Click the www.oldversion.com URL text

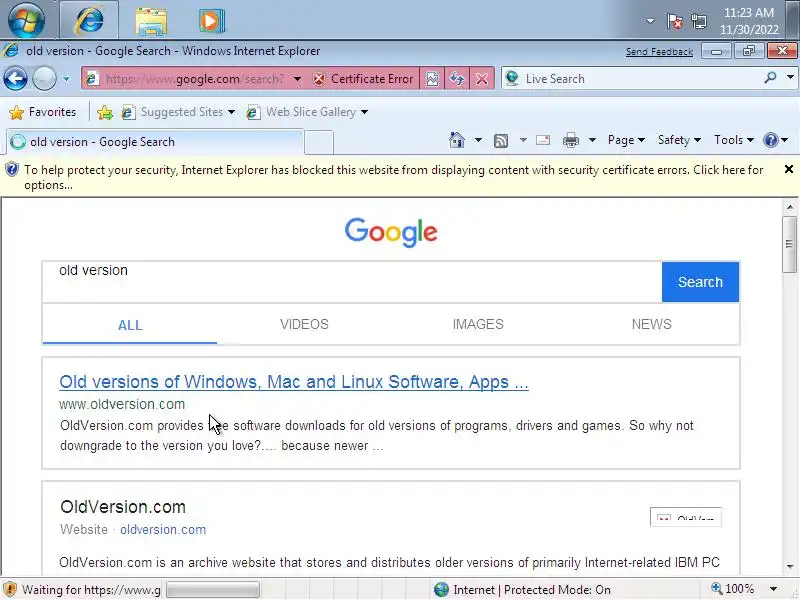coord(122,404)
